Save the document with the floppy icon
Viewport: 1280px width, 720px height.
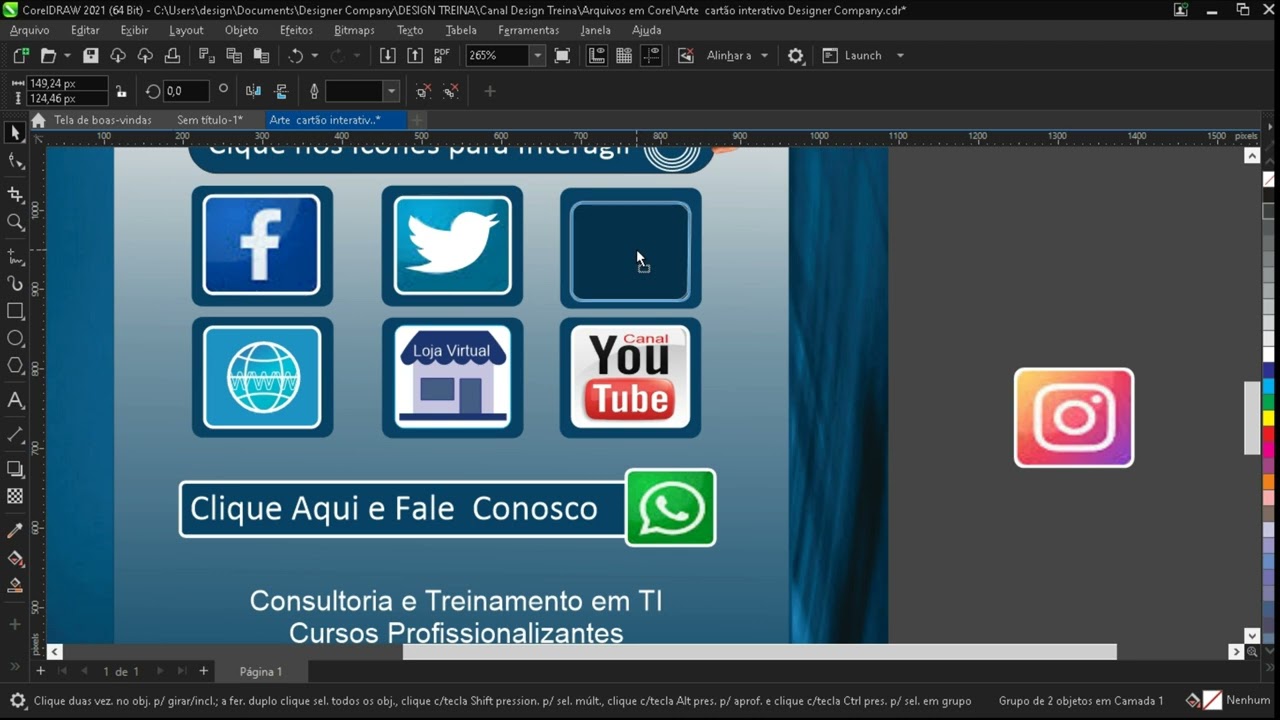[x=90, y=56]
